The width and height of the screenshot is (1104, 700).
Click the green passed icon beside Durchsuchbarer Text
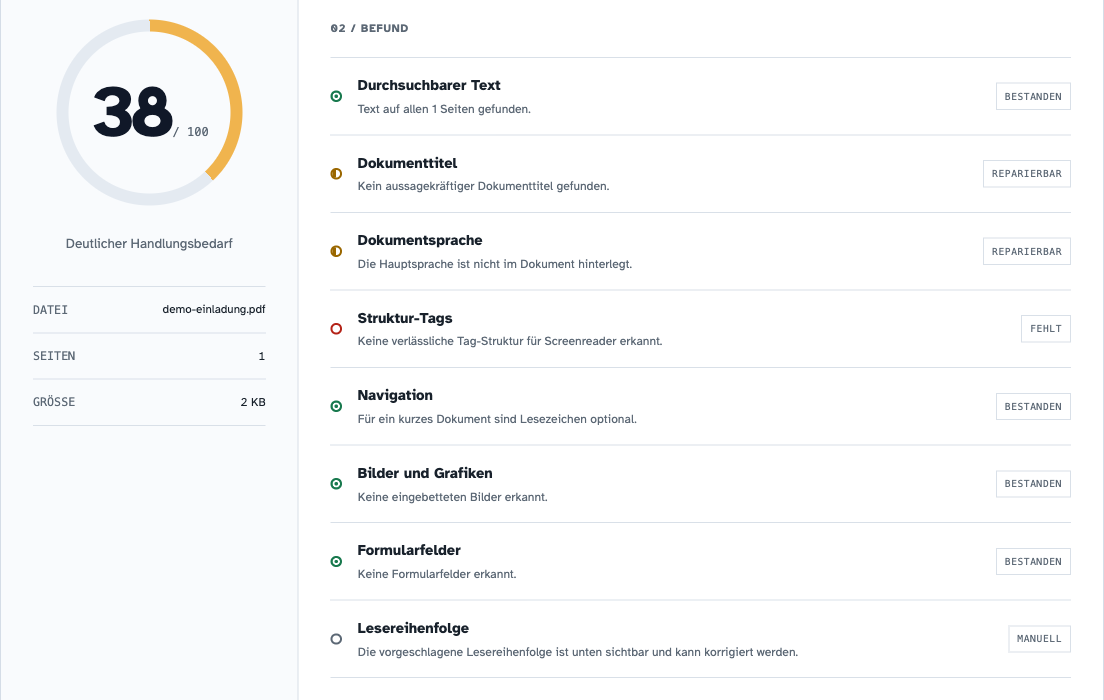coord(337,96)
